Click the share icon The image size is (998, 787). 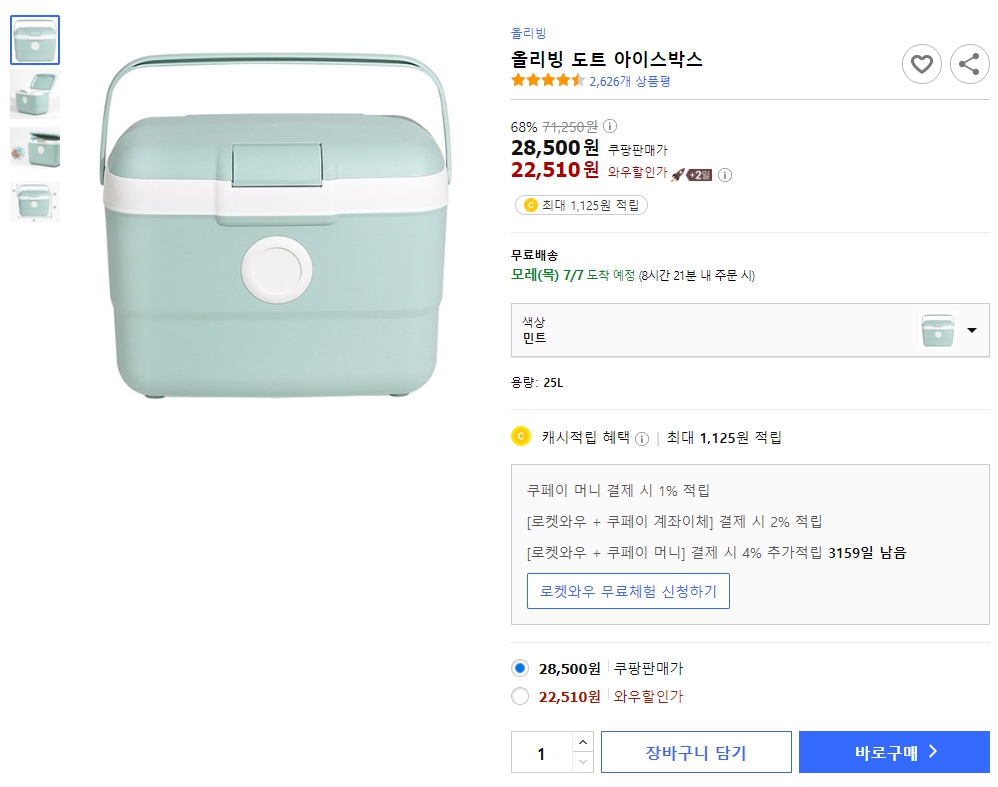pyautogui.click(x=969, y=64)
